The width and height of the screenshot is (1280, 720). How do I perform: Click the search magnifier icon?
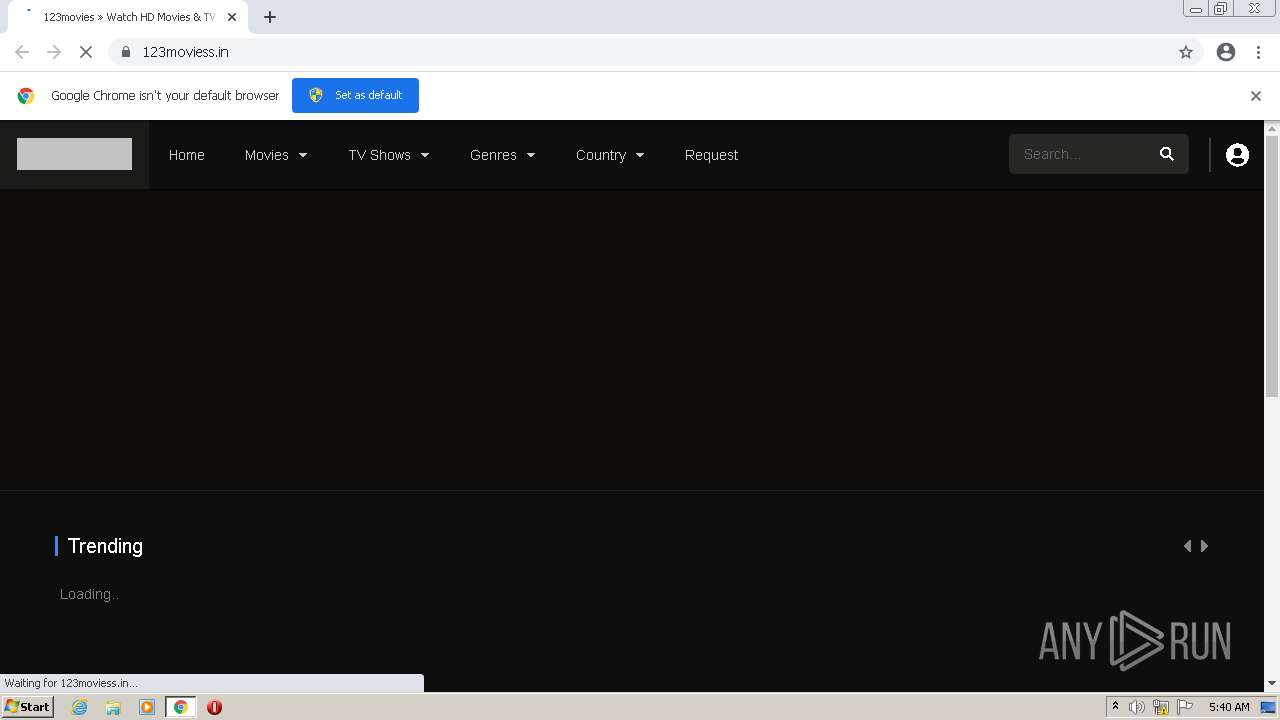click(x=1166, y=154)
